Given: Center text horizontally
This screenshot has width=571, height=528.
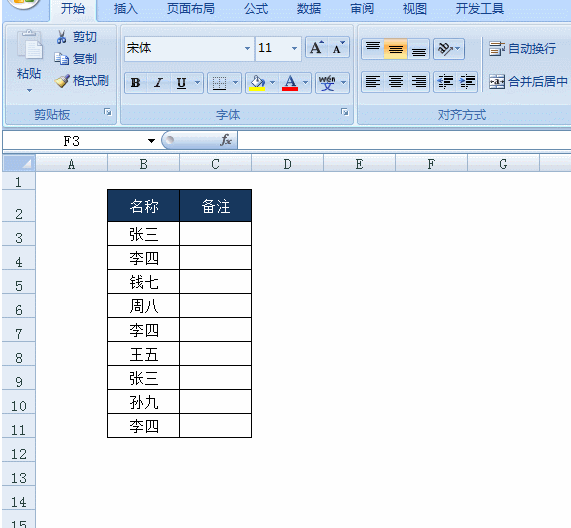Looking at the screenshot, I should tap(395, 82).
